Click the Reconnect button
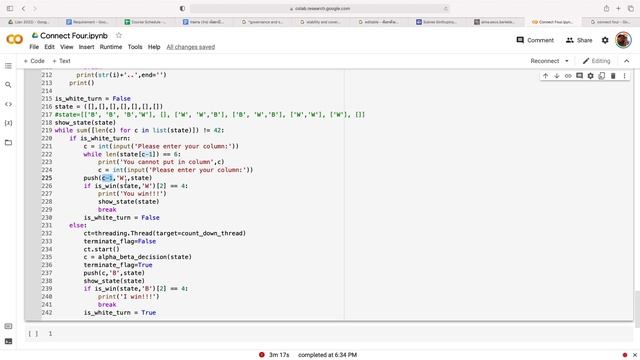Screen dimensions: 640x360 click(x=544, y=61)
